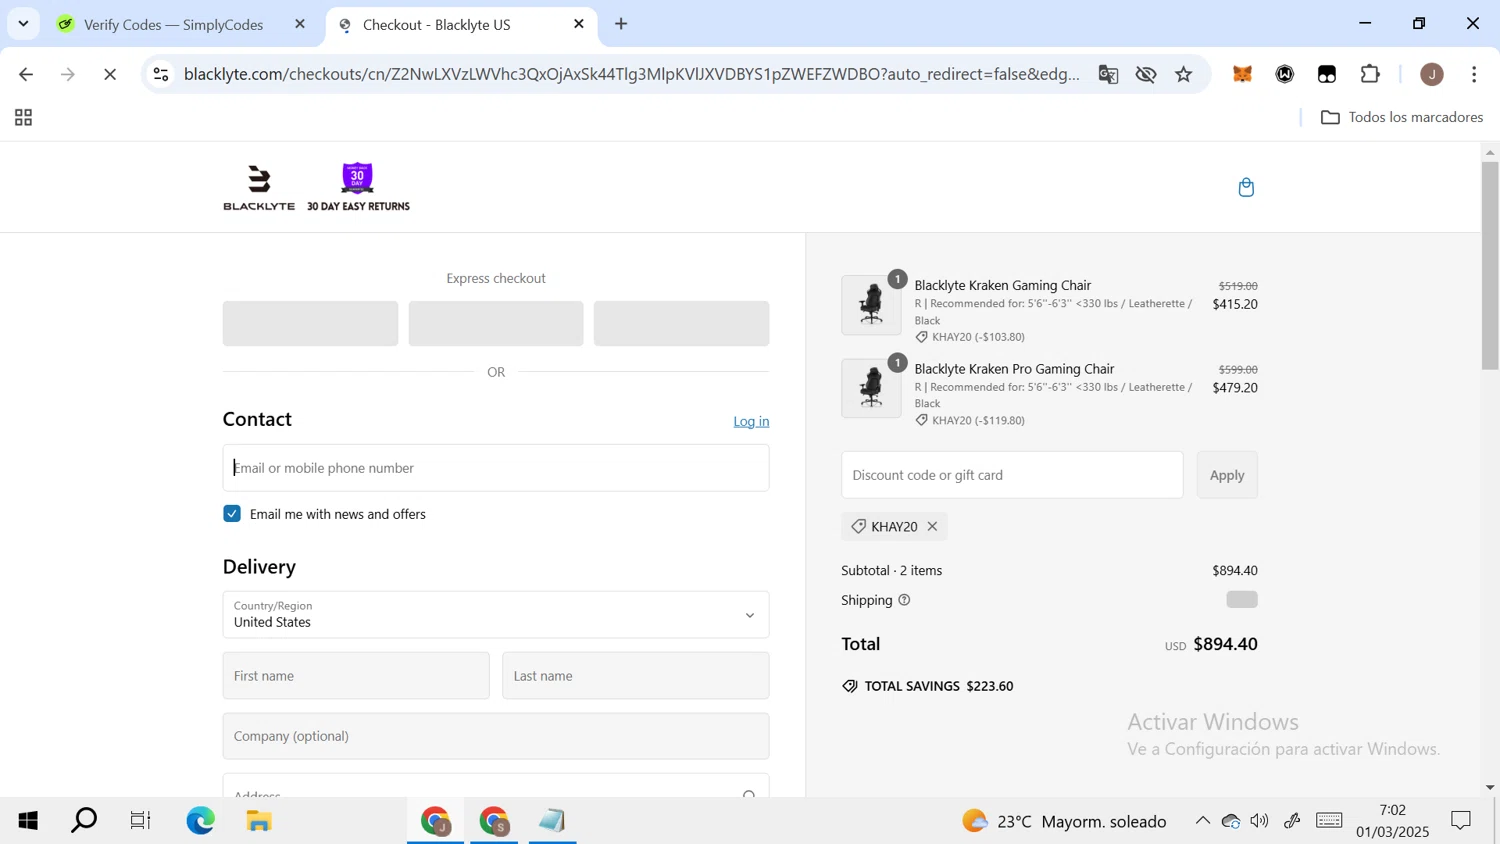The image size is (1500, 844).
Task: Click the eye-slash third-party cookies icon
Action: [1146, 74]
